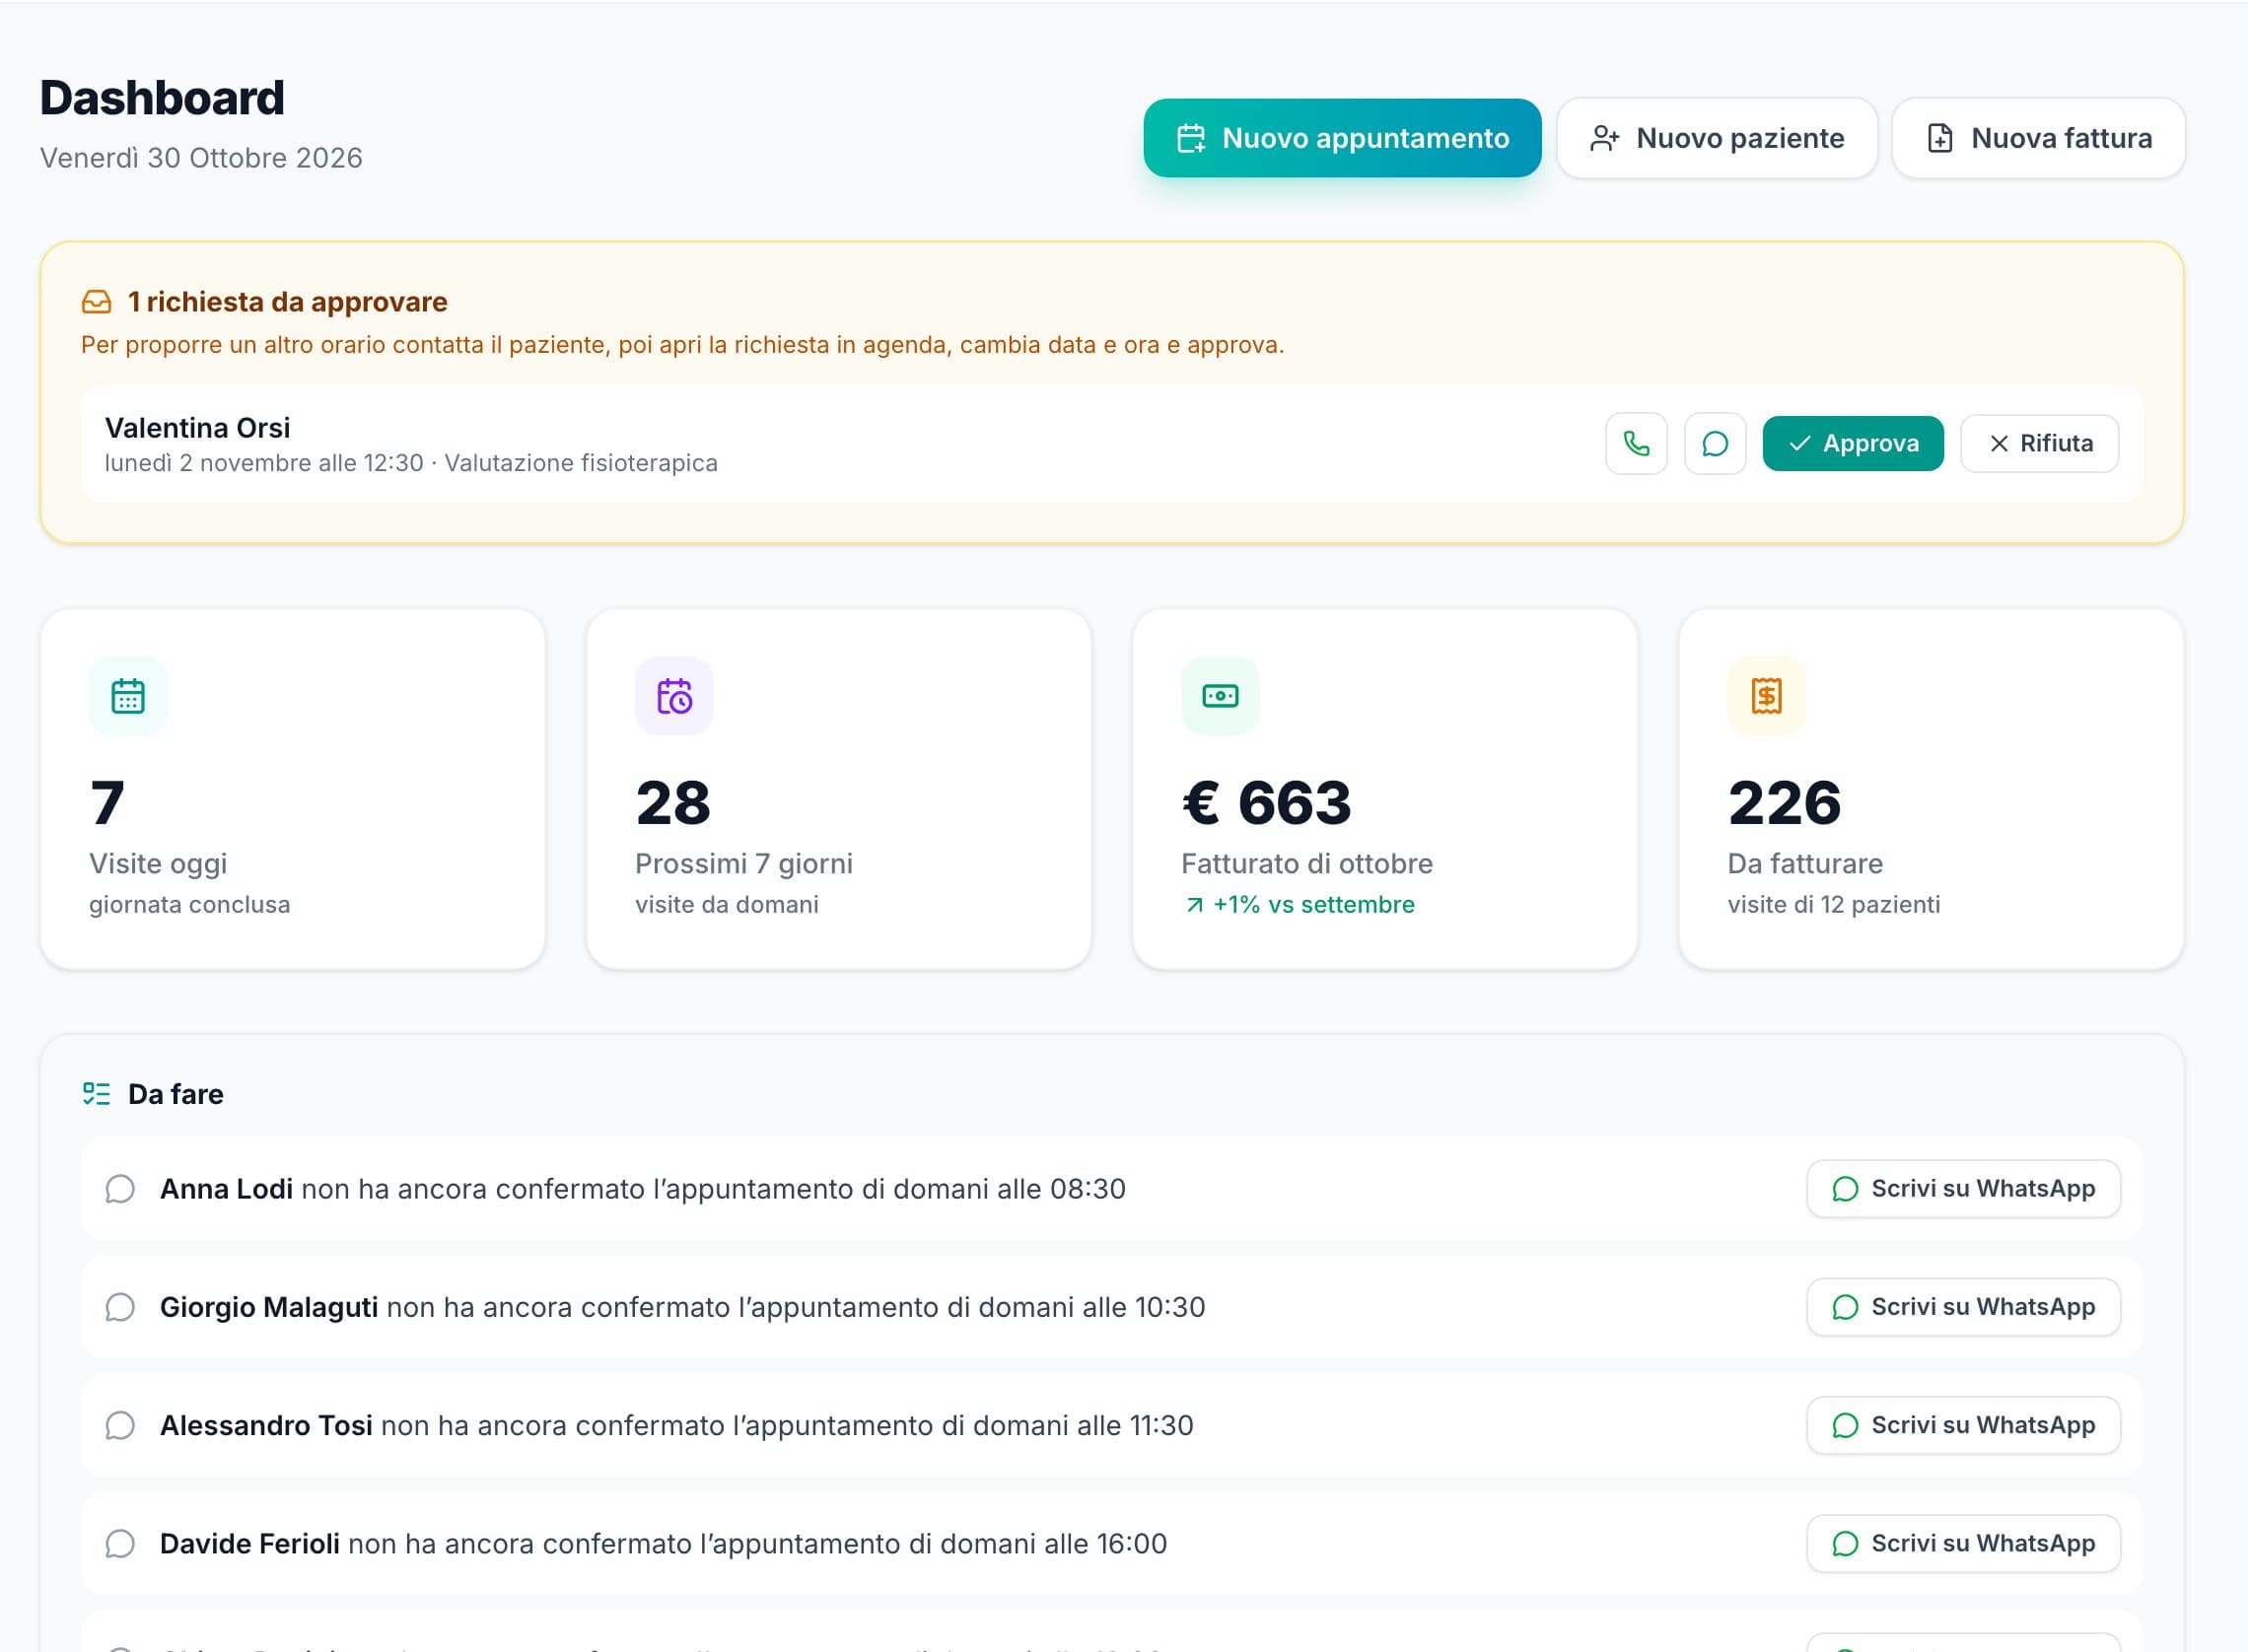Click the Prossimi 7 giorni calendar-clock icon
This screenshot has height=1652, width=2248.
click(x=674, y=696)
